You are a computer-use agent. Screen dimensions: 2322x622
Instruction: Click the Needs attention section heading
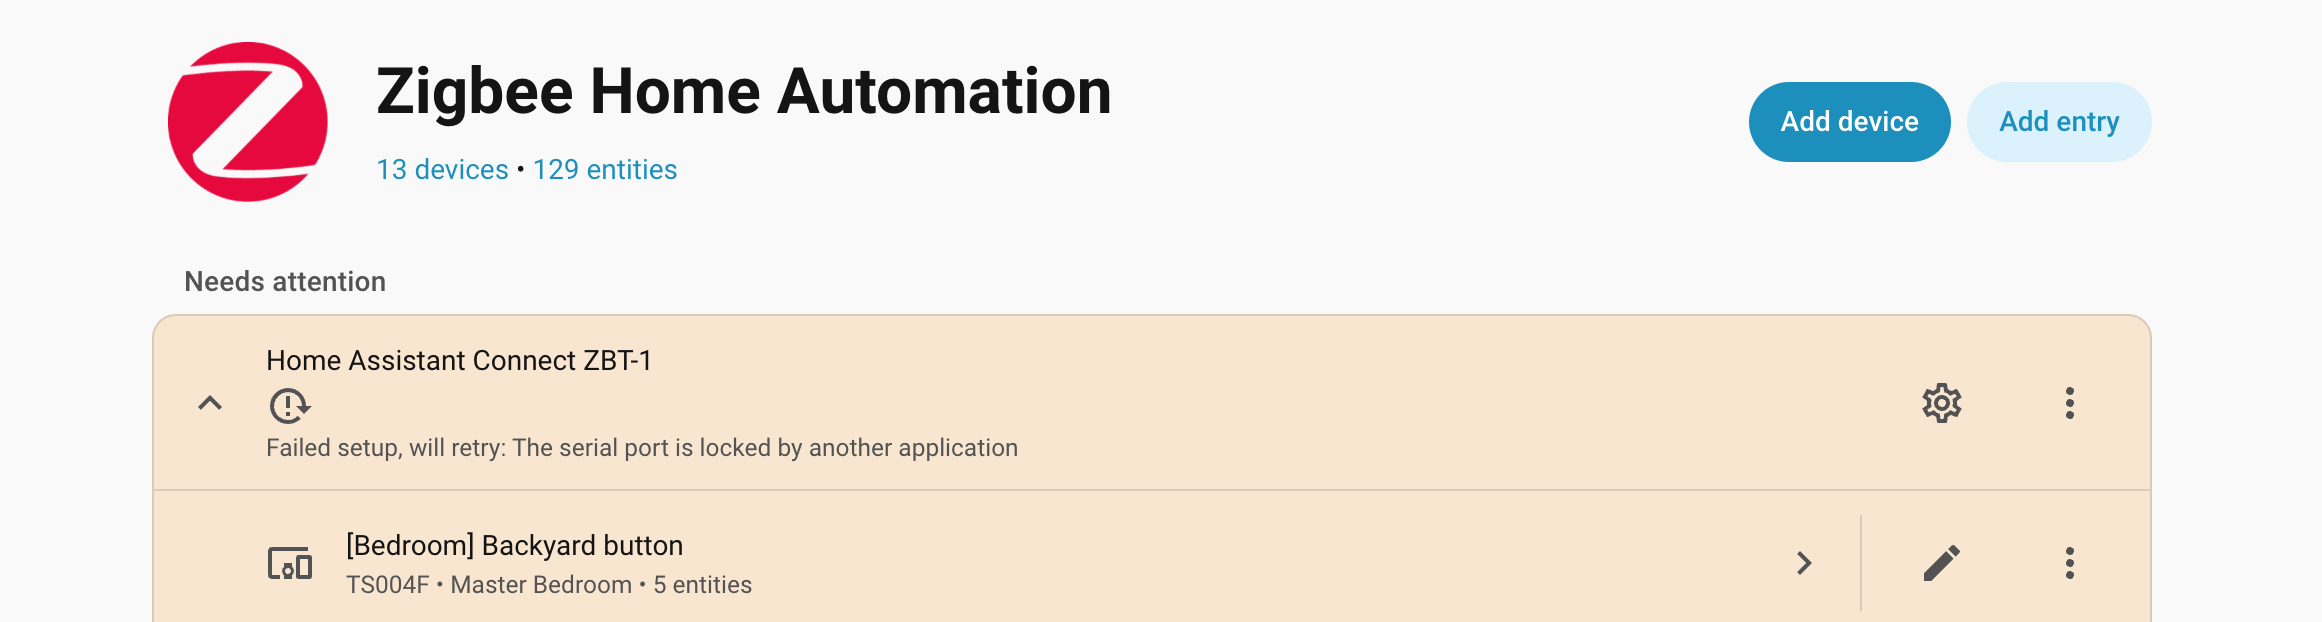(285, 282)
